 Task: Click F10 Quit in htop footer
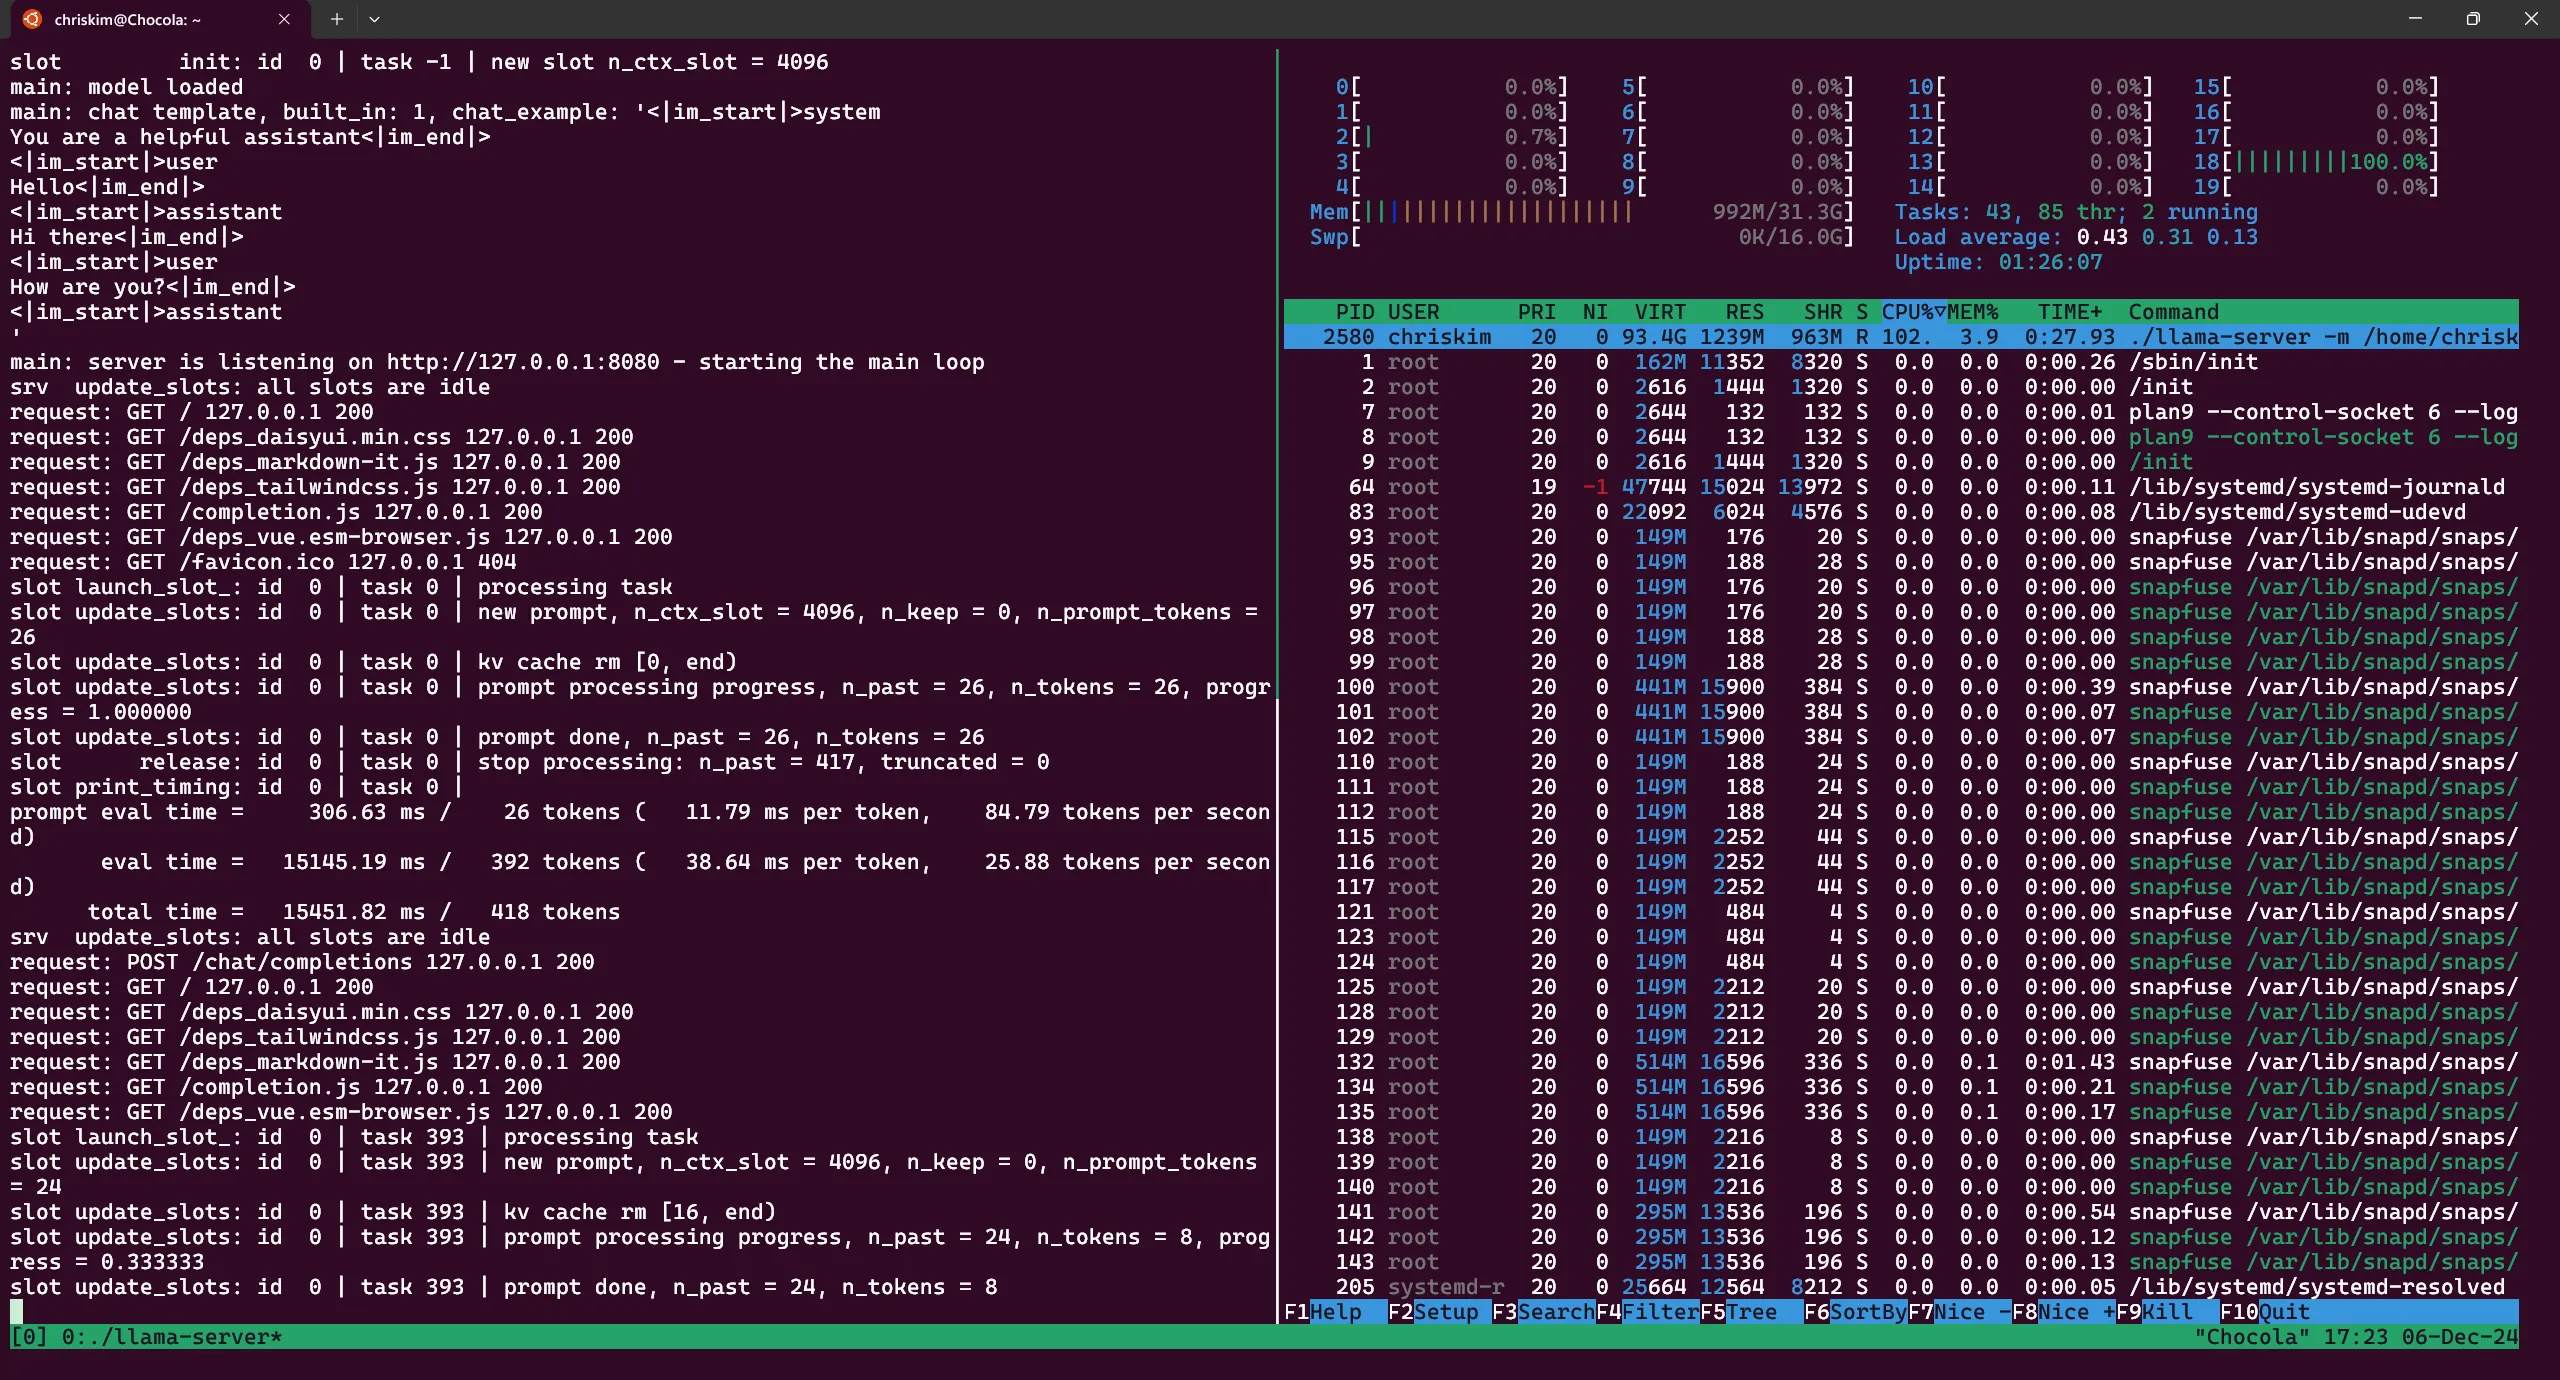click(2265, 1312)
